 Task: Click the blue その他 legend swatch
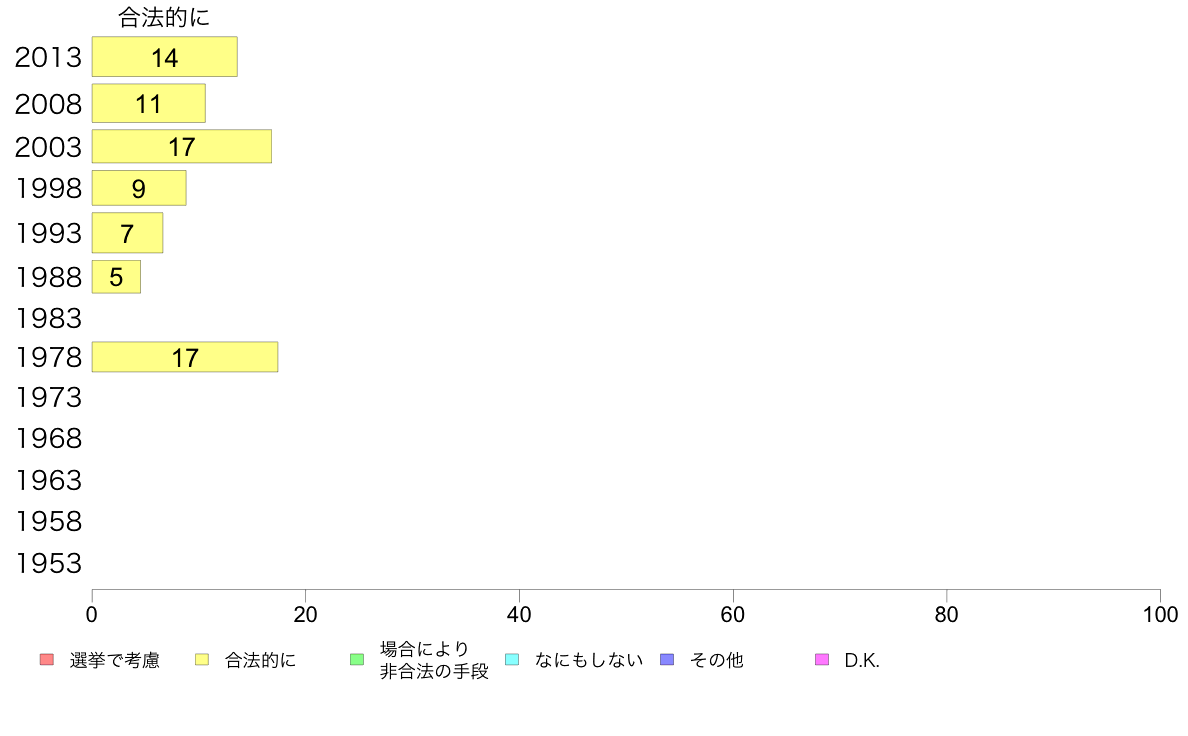[x=667, y=659]
